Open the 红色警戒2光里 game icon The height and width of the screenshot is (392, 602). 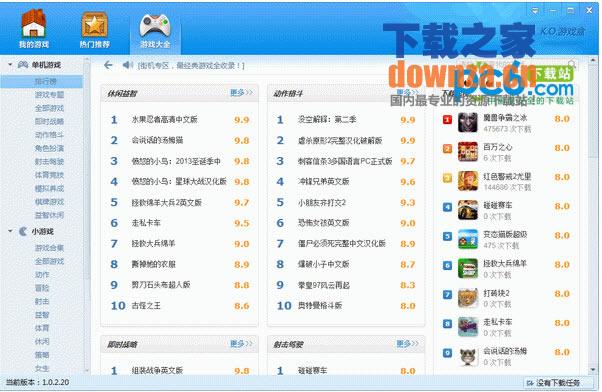pyautogui.click(x=468, y=181)
